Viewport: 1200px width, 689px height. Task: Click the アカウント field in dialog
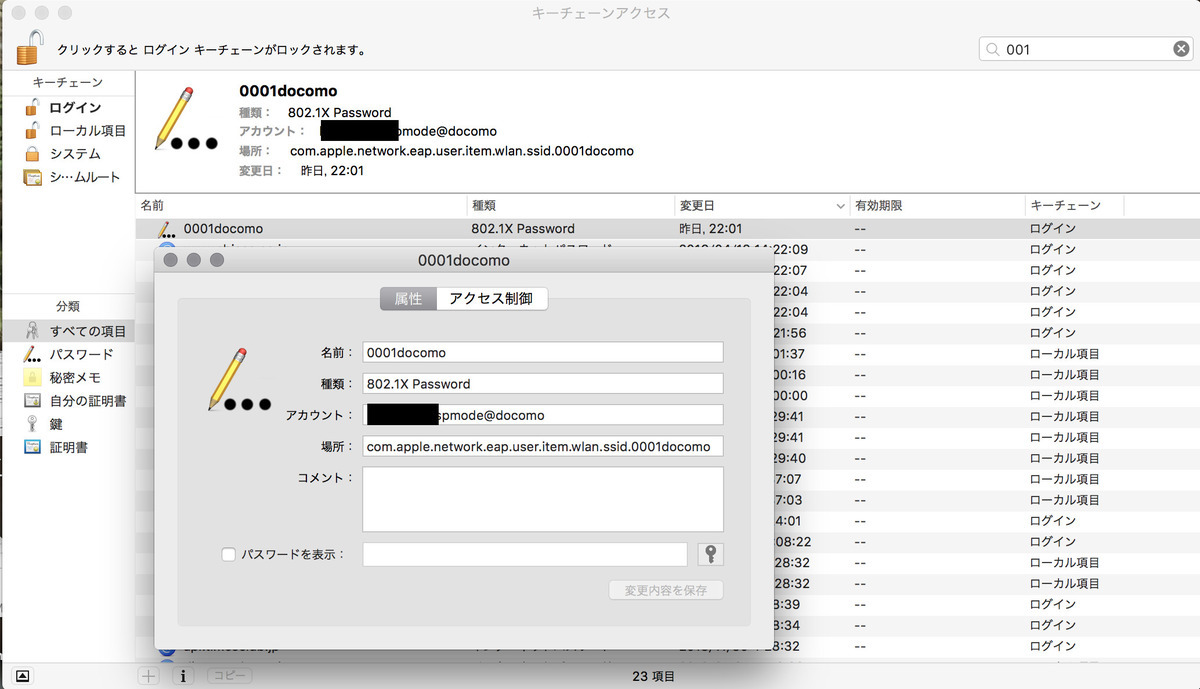[543, 414]
